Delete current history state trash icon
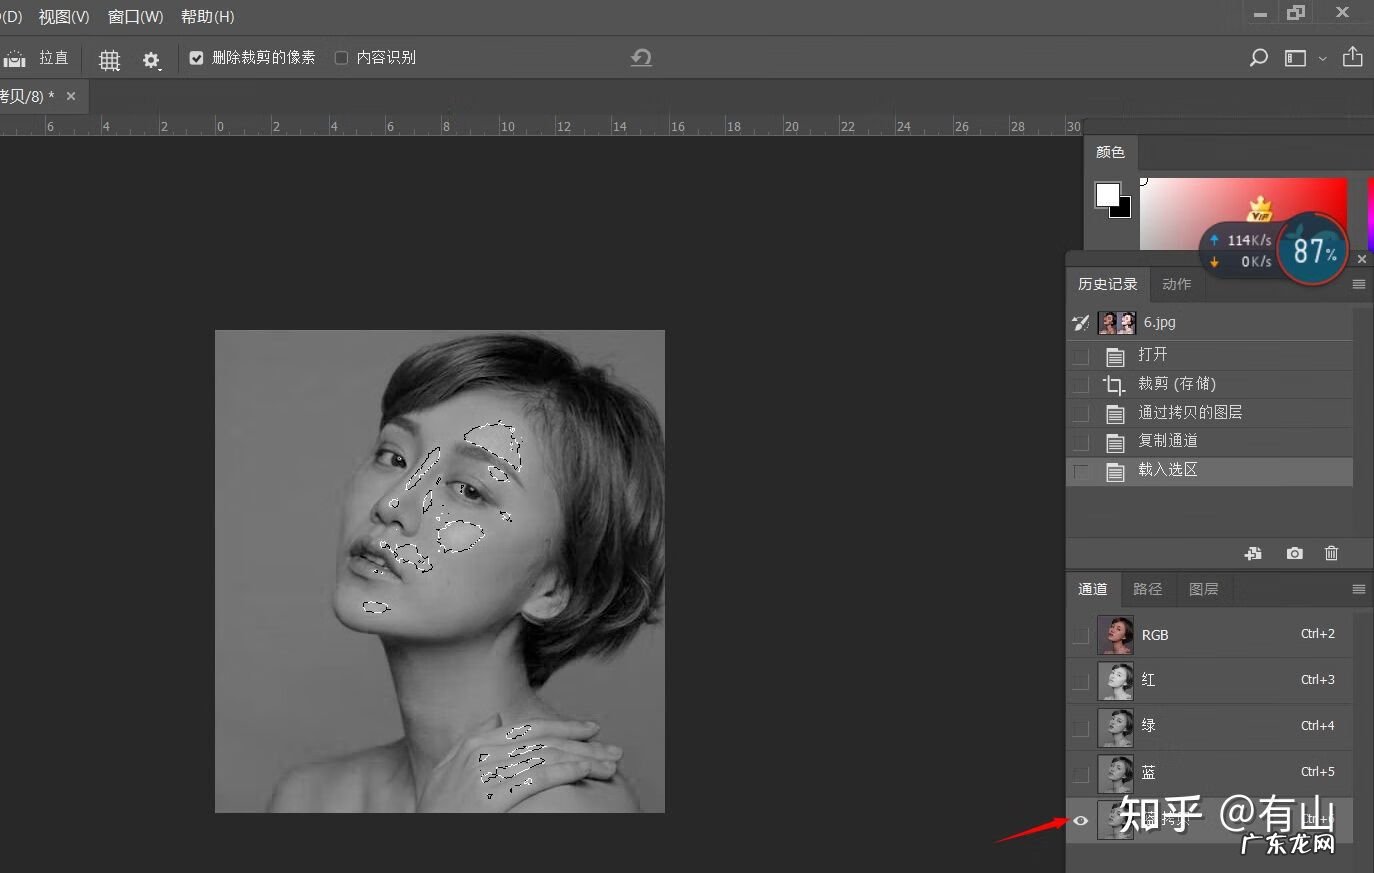The height and width of the screenshot is (873, 1374). click(1331, 553)
